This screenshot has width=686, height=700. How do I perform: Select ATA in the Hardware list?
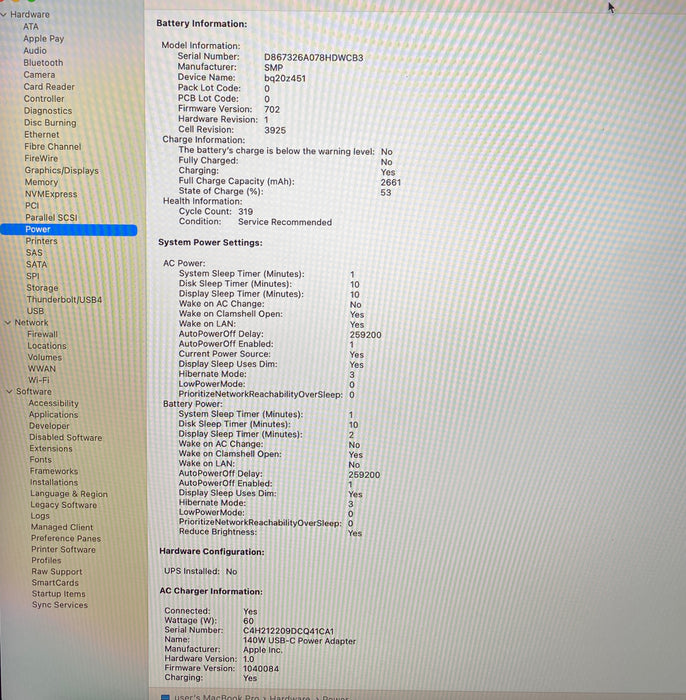coord(31,26)
